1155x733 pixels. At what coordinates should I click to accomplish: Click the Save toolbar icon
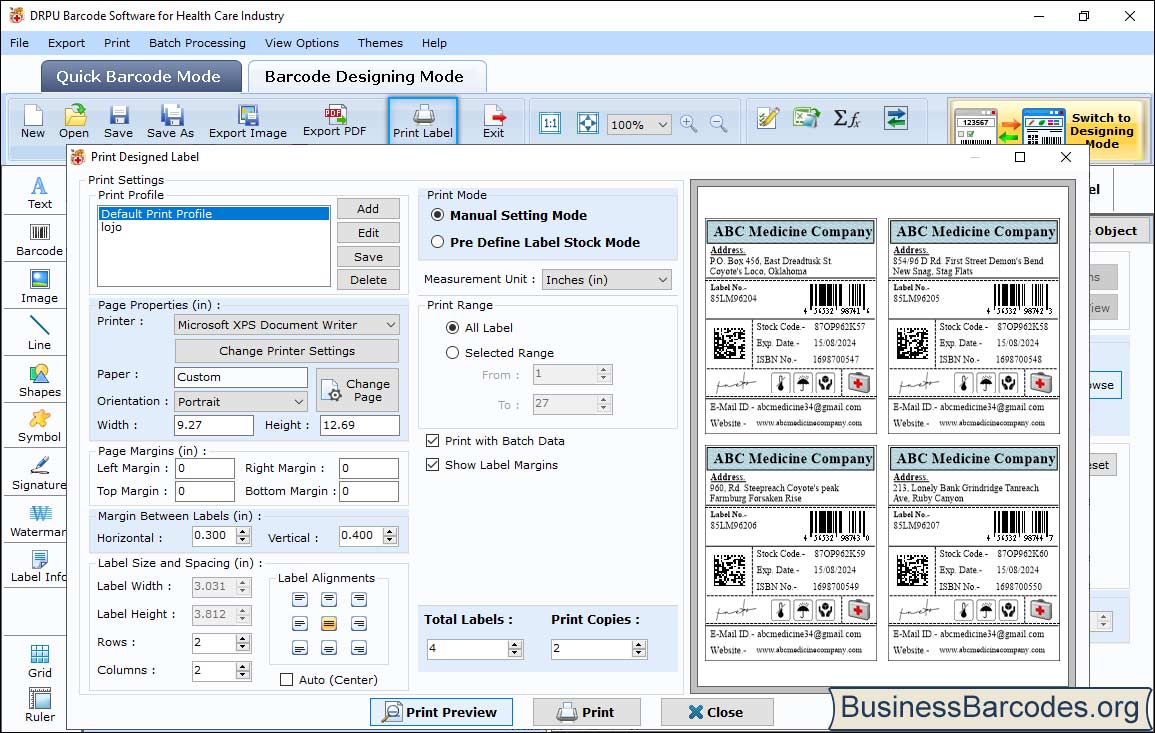[118, 122]
